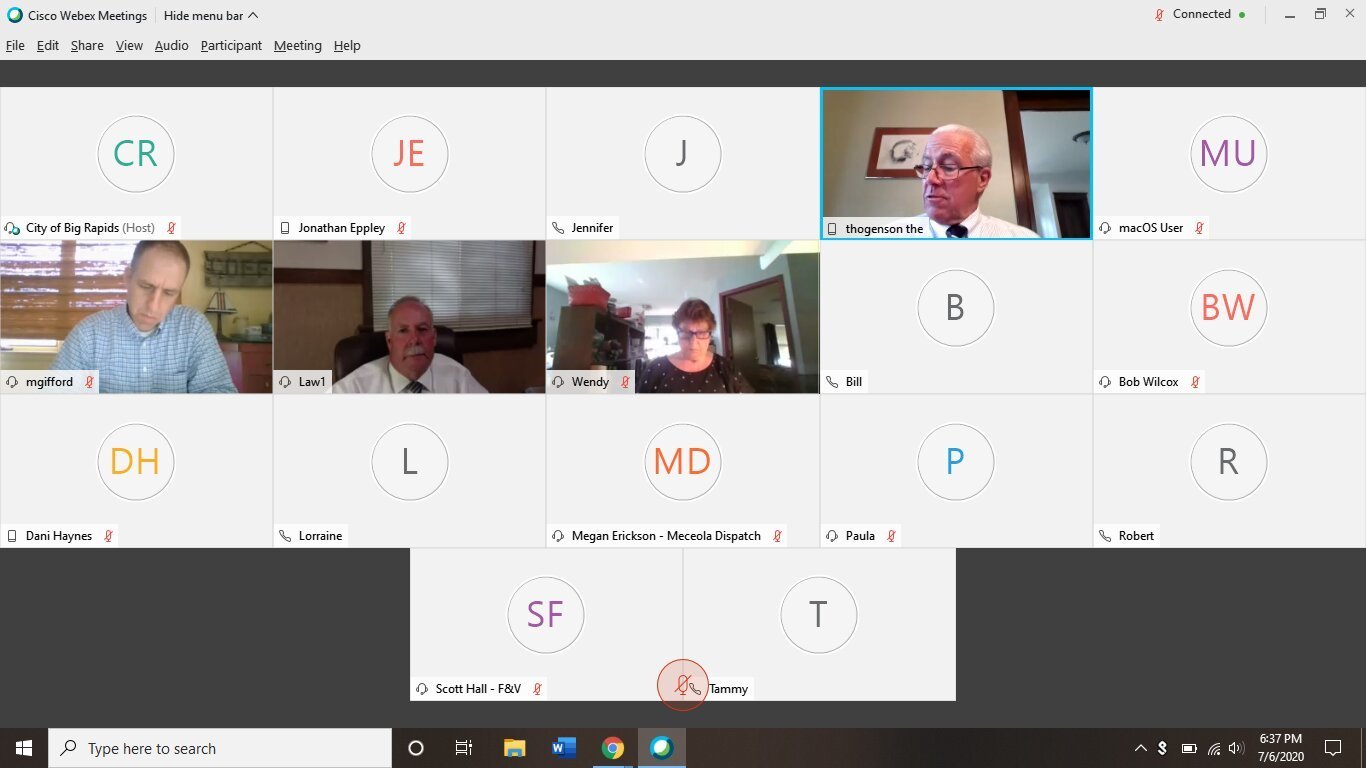Click the Windows taskbar search box
1366x768 pixels.
(220, 748)
